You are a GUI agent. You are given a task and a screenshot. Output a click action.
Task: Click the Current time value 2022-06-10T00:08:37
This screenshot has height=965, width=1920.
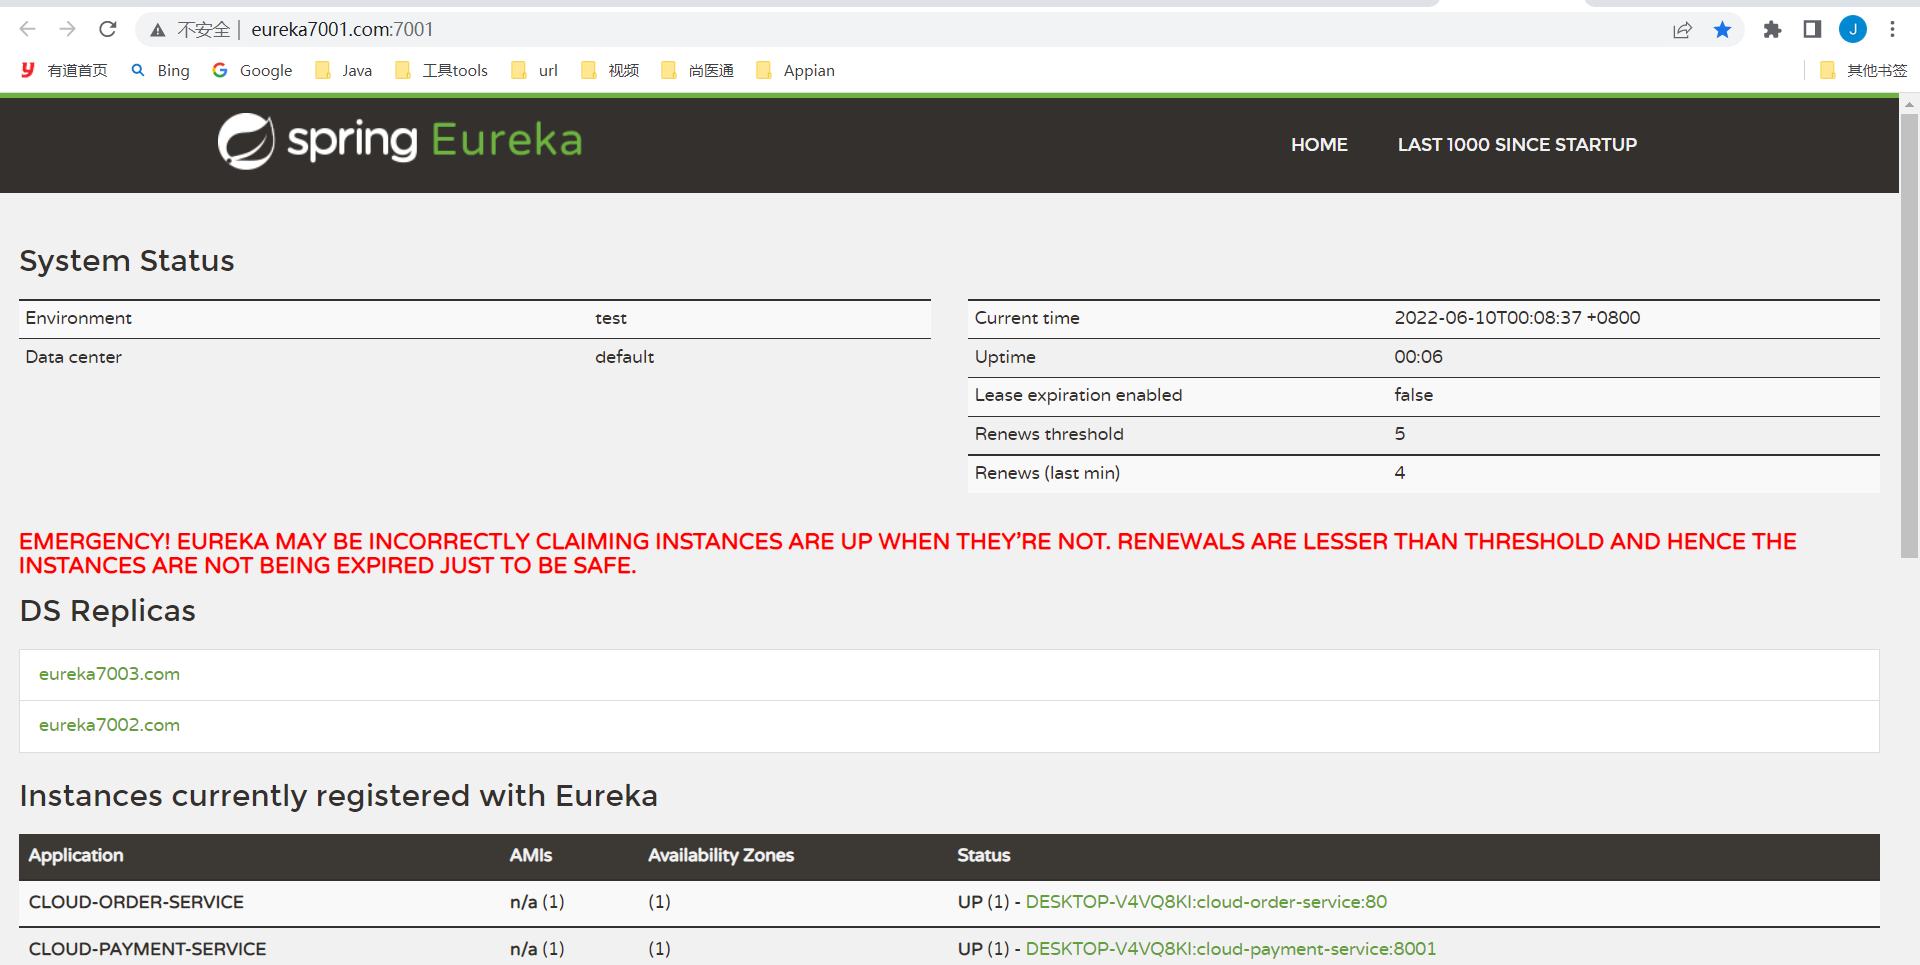click(1517, 318)
